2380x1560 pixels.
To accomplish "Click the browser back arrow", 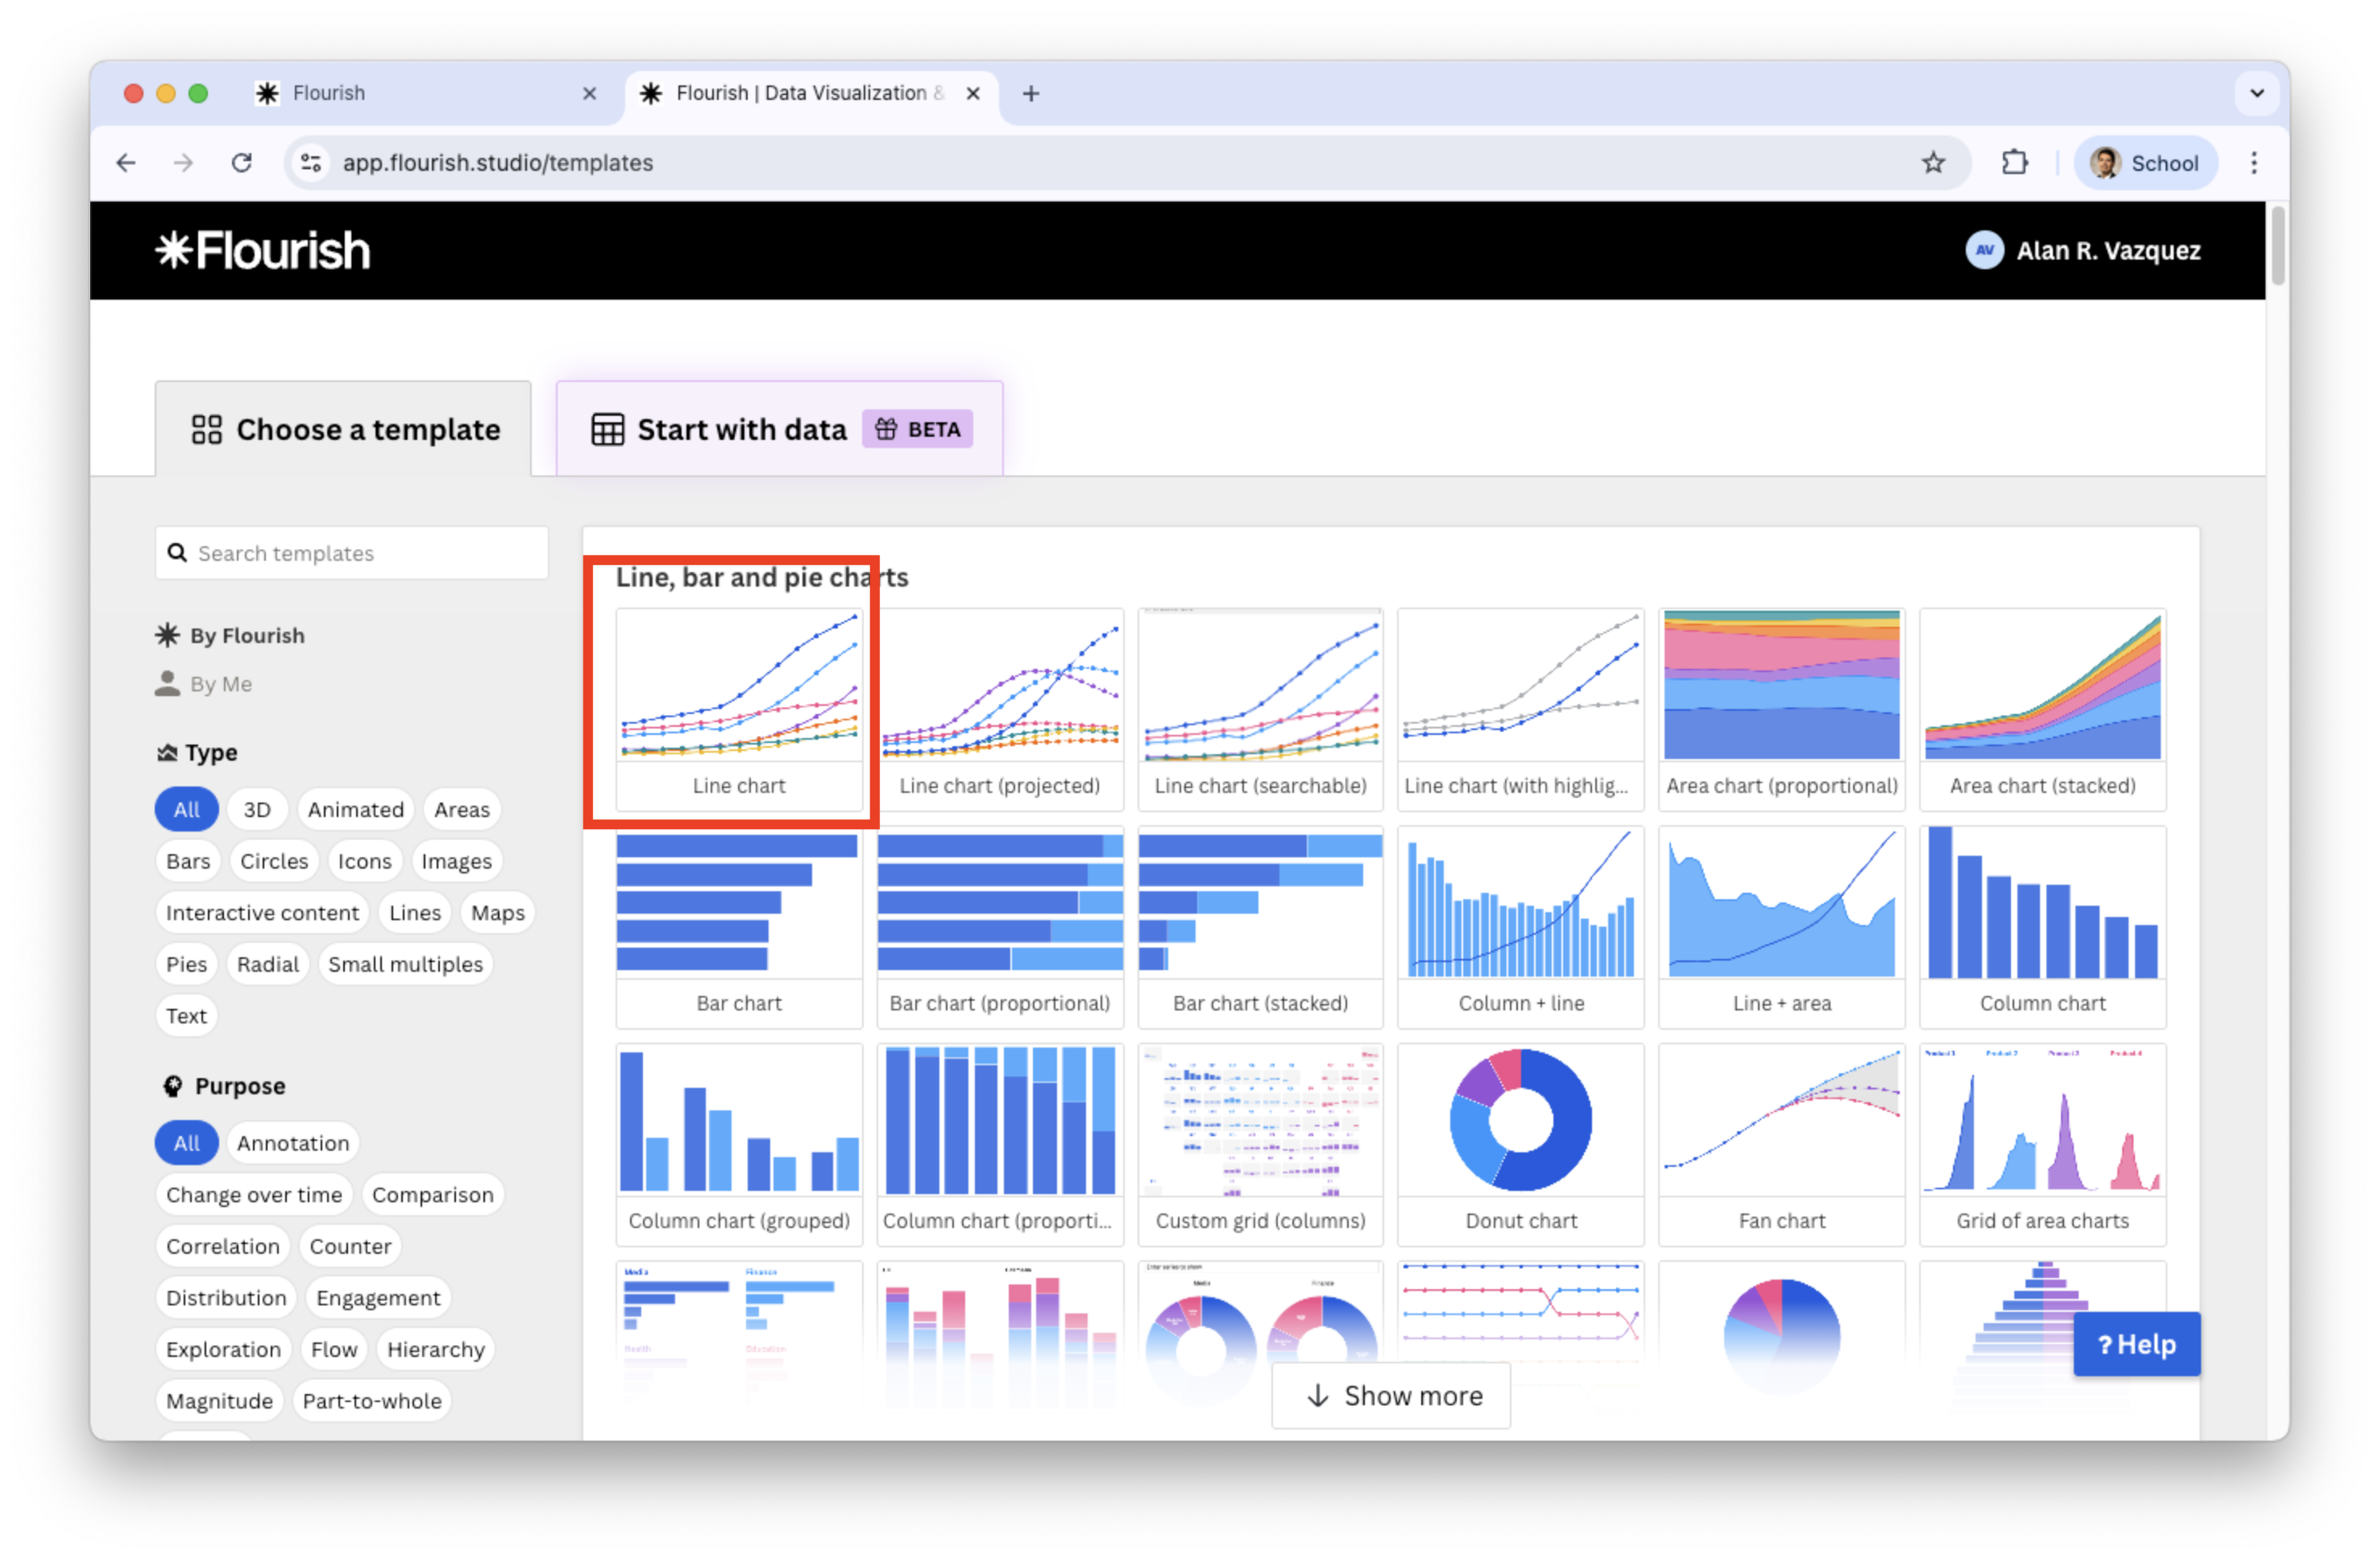I will point(126,163).
